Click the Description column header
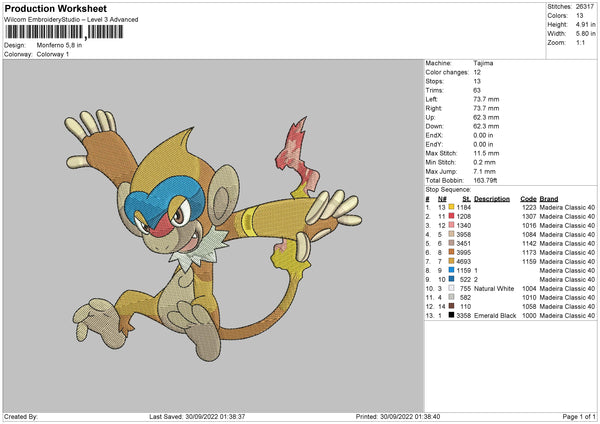600x424 pixels. point(492,198)
